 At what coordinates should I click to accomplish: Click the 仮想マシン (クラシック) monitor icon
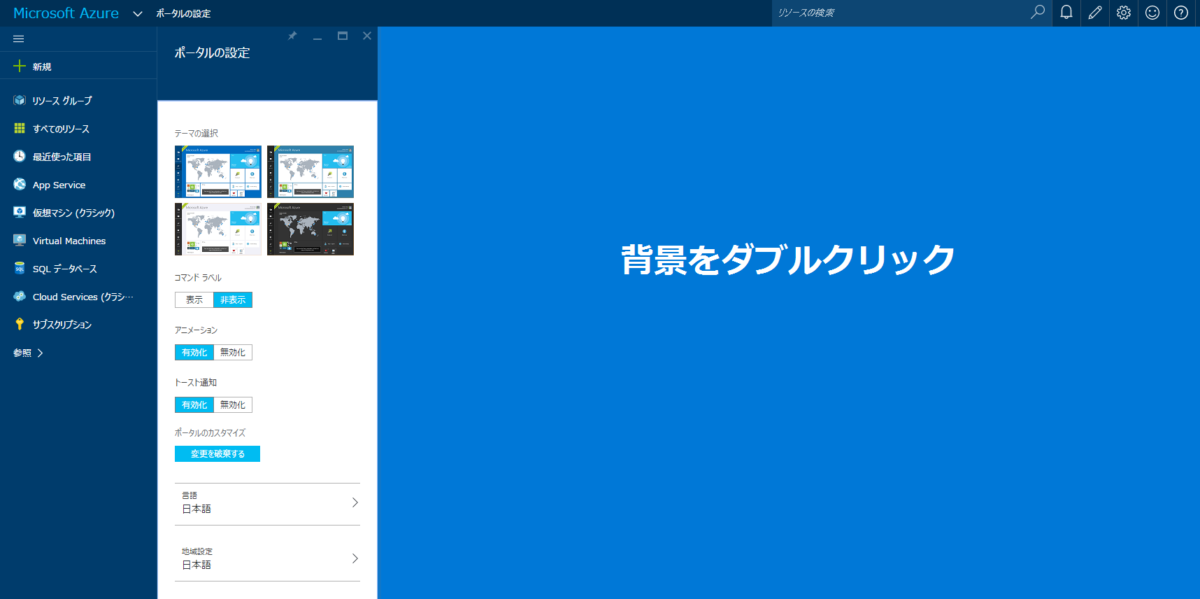click(x=19, y=213)
